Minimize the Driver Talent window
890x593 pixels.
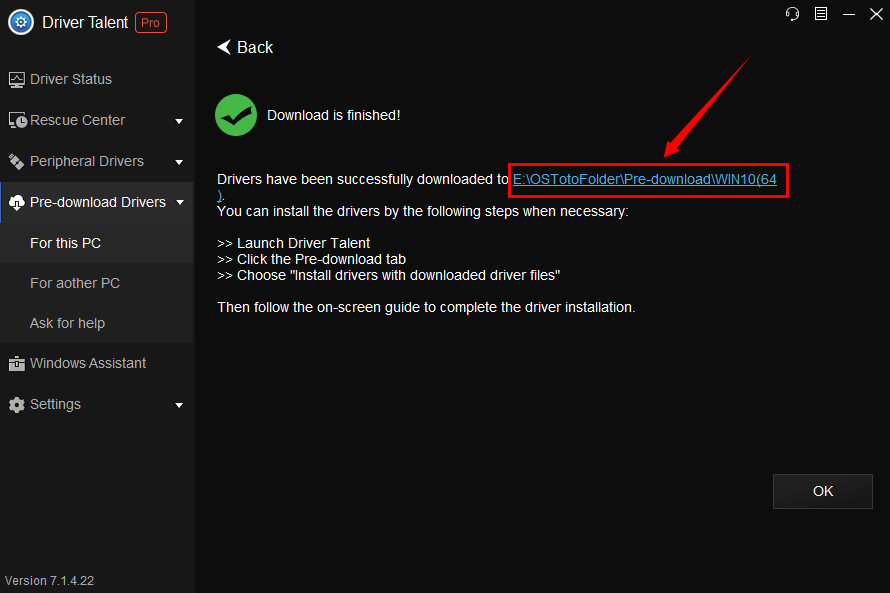[849, 14]
